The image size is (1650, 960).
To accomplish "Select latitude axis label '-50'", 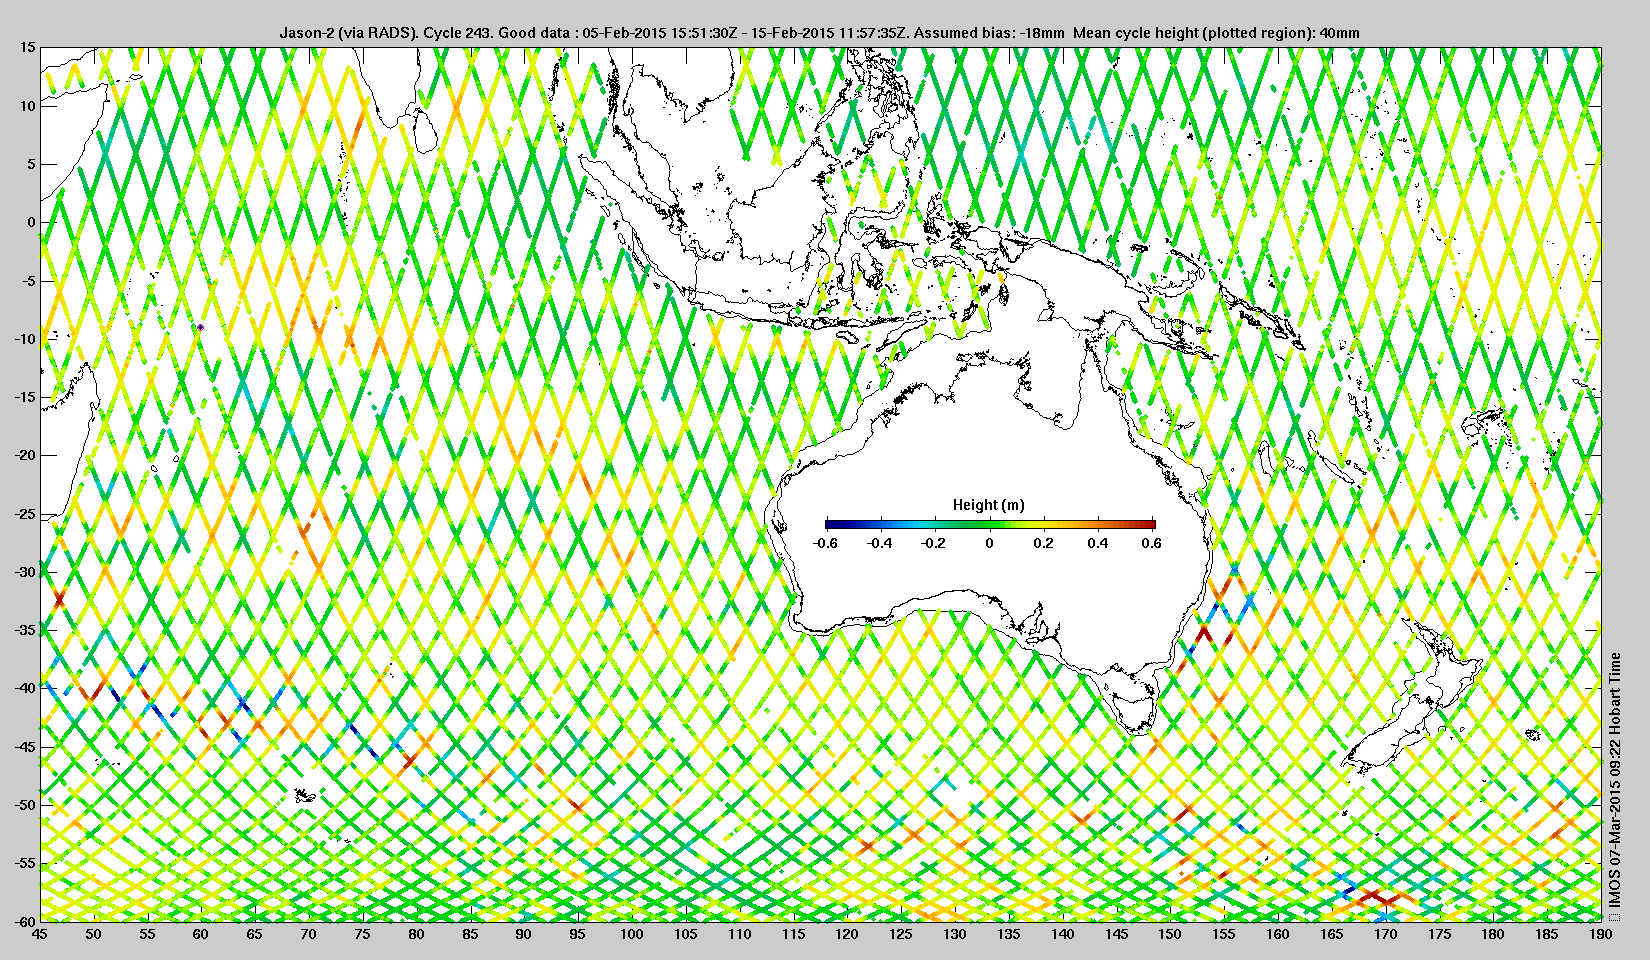I will pyautogui.click(x=24, y=805).
